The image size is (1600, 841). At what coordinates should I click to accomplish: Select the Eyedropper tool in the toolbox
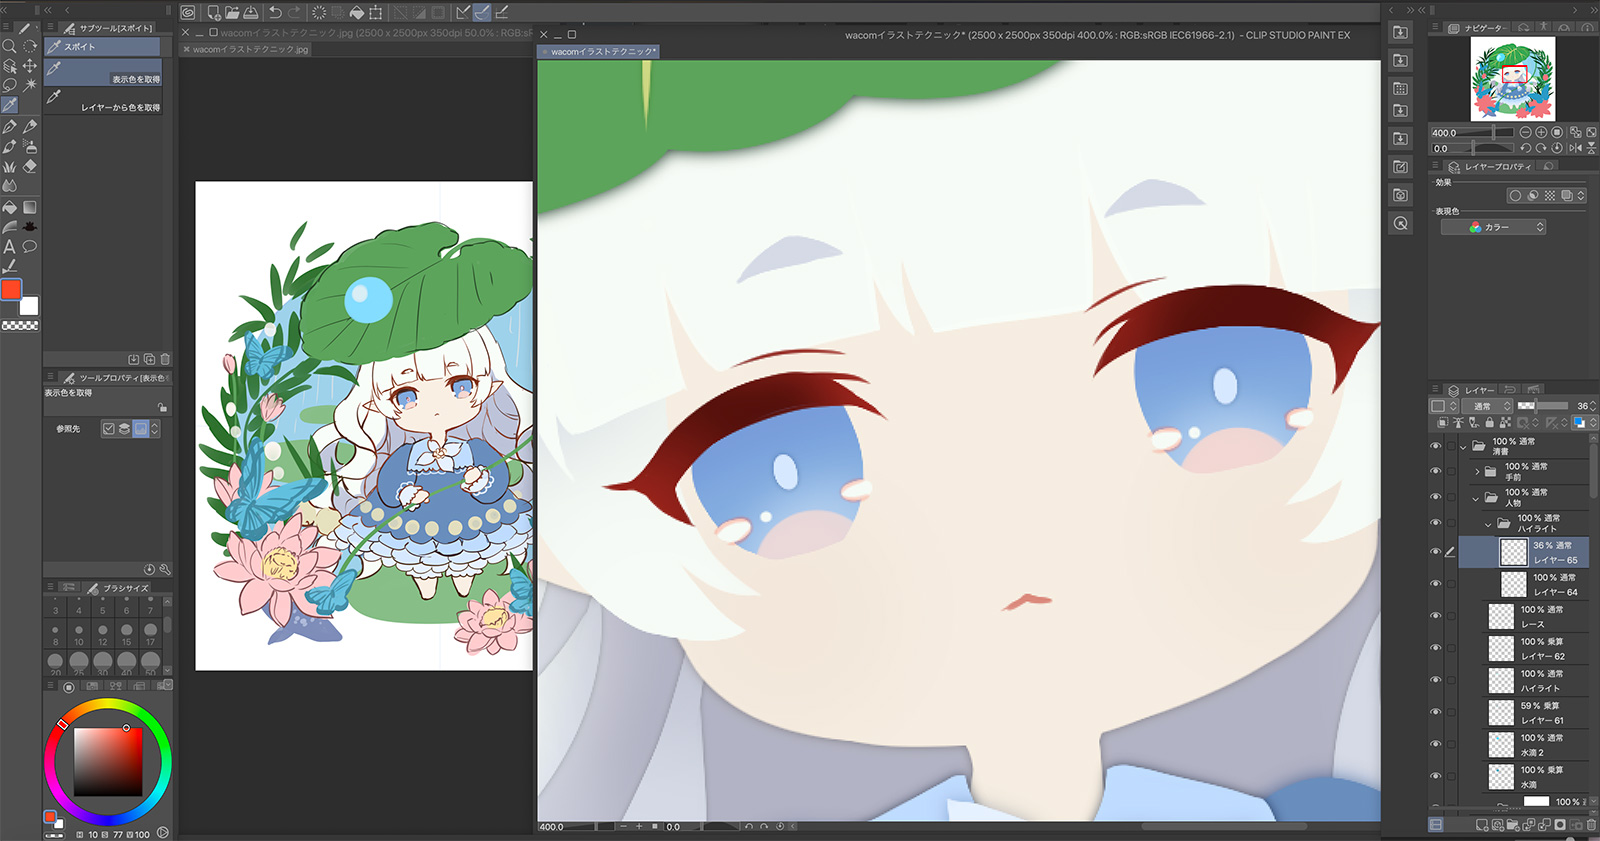pos(9,105)
